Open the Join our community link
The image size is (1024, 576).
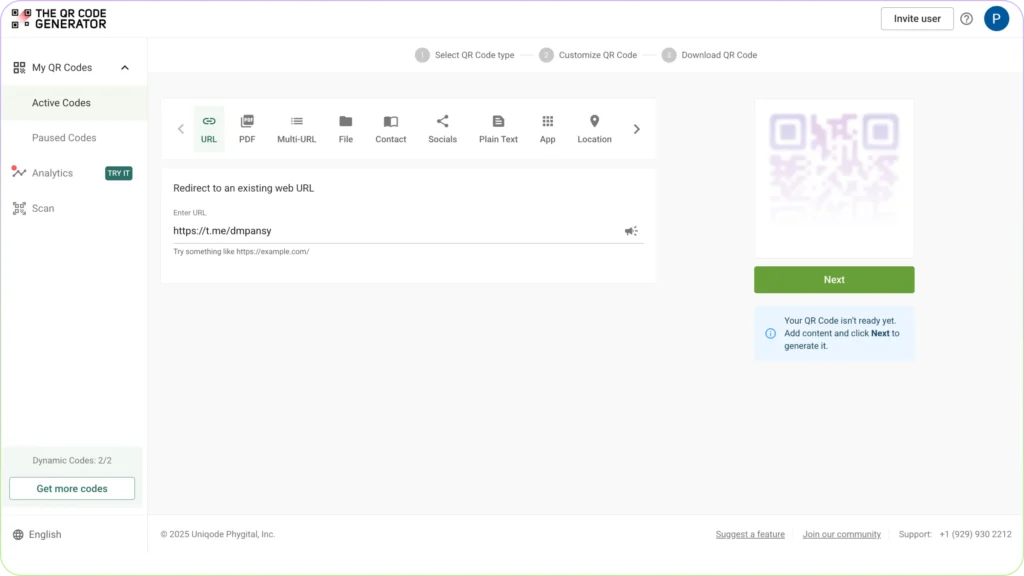coord(841,534)
